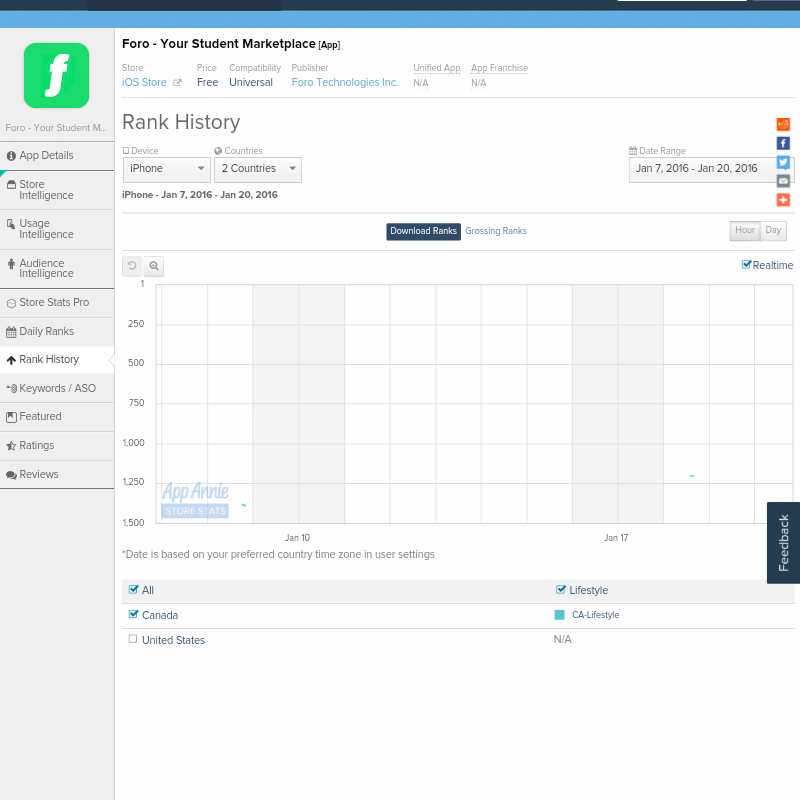The image size is (800, 800).
Task: Share on Reddit via the orange icon
Action: click(x=783, y=124)
